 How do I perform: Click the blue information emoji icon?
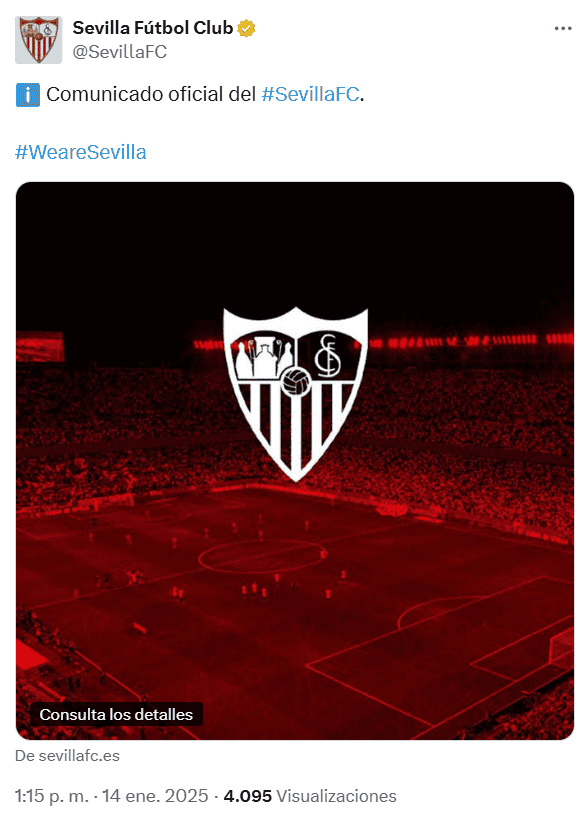(28, 95)
